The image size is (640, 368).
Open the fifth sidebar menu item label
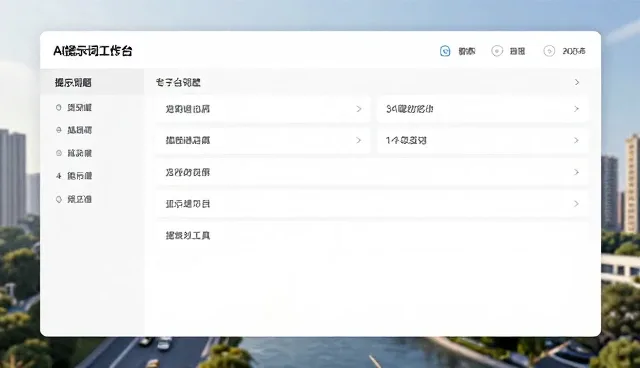tap(79, 199)
